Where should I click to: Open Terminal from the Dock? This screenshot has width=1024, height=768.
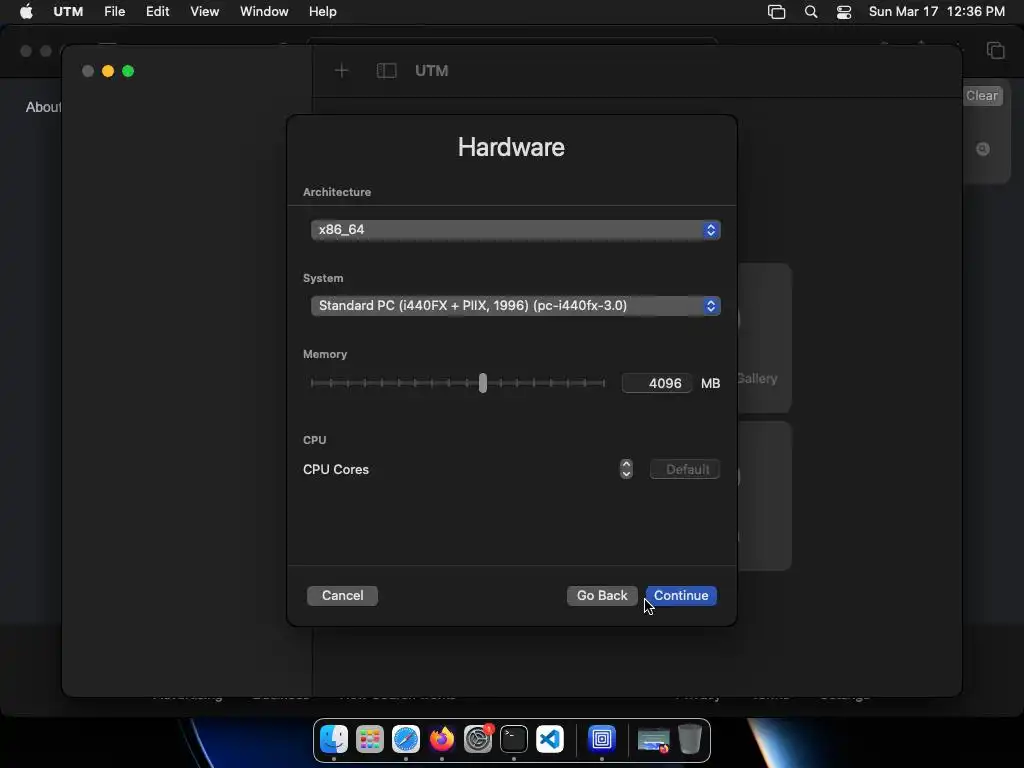(514, 739)
